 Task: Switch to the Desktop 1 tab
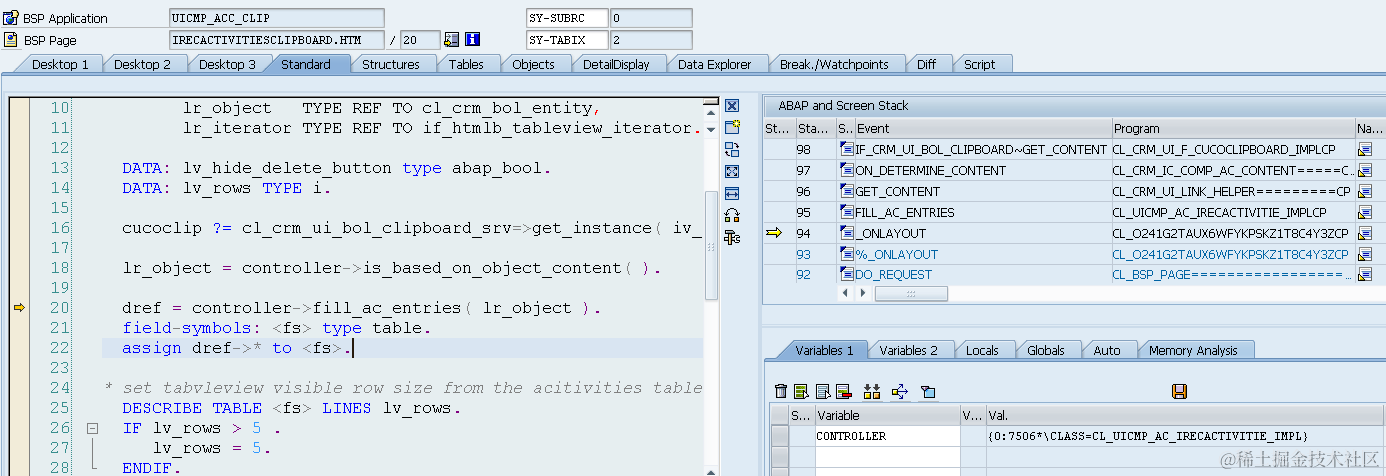[x=60, y=64]
